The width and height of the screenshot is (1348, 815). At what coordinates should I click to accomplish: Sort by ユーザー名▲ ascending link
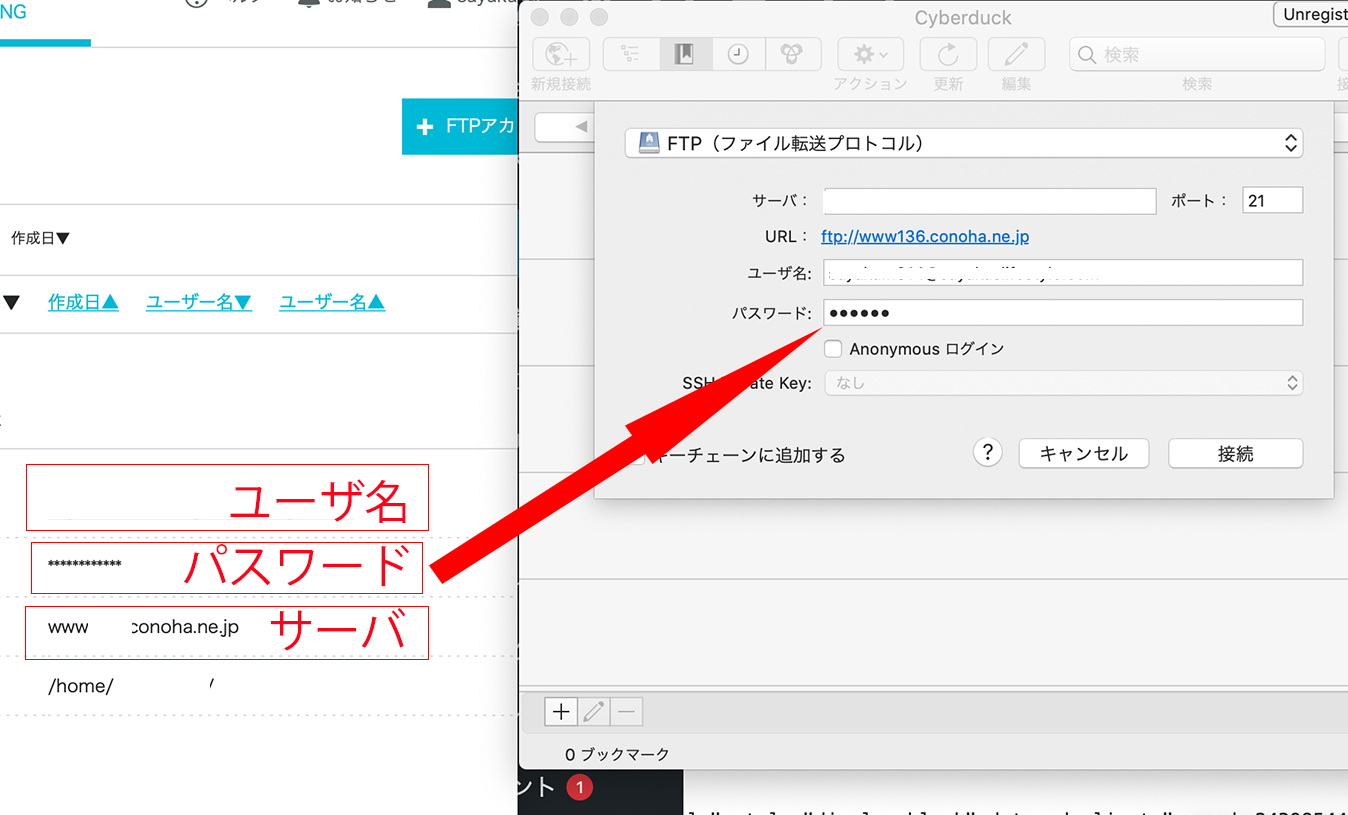click(x=332, y=302)
